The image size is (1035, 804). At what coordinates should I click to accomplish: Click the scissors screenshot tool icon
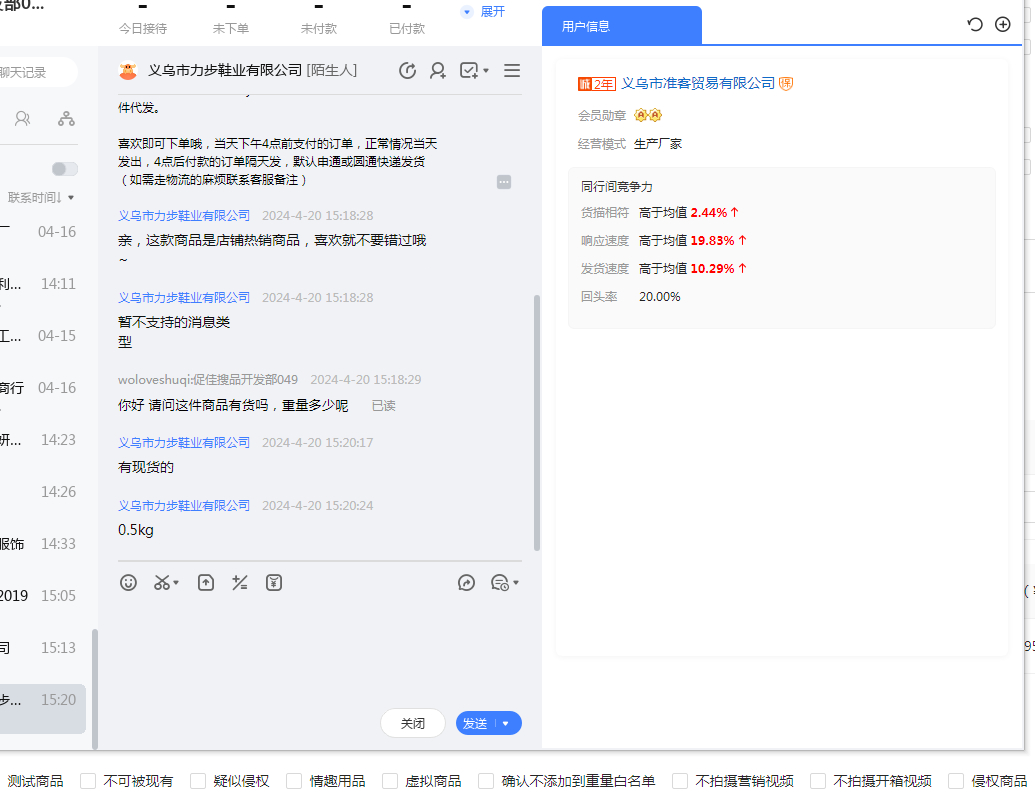(x=163, y=582)
